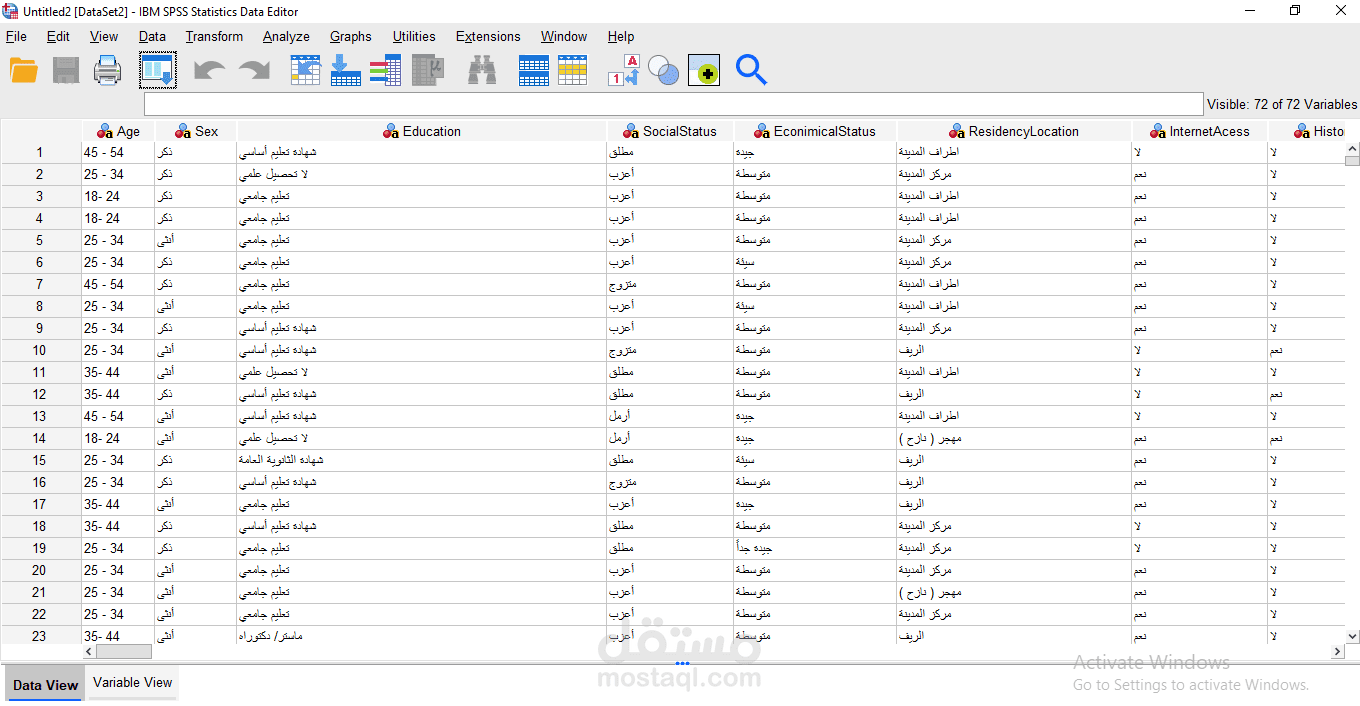Switch to the Variable View tab
1360x706 pixels.
coord(133,682)
